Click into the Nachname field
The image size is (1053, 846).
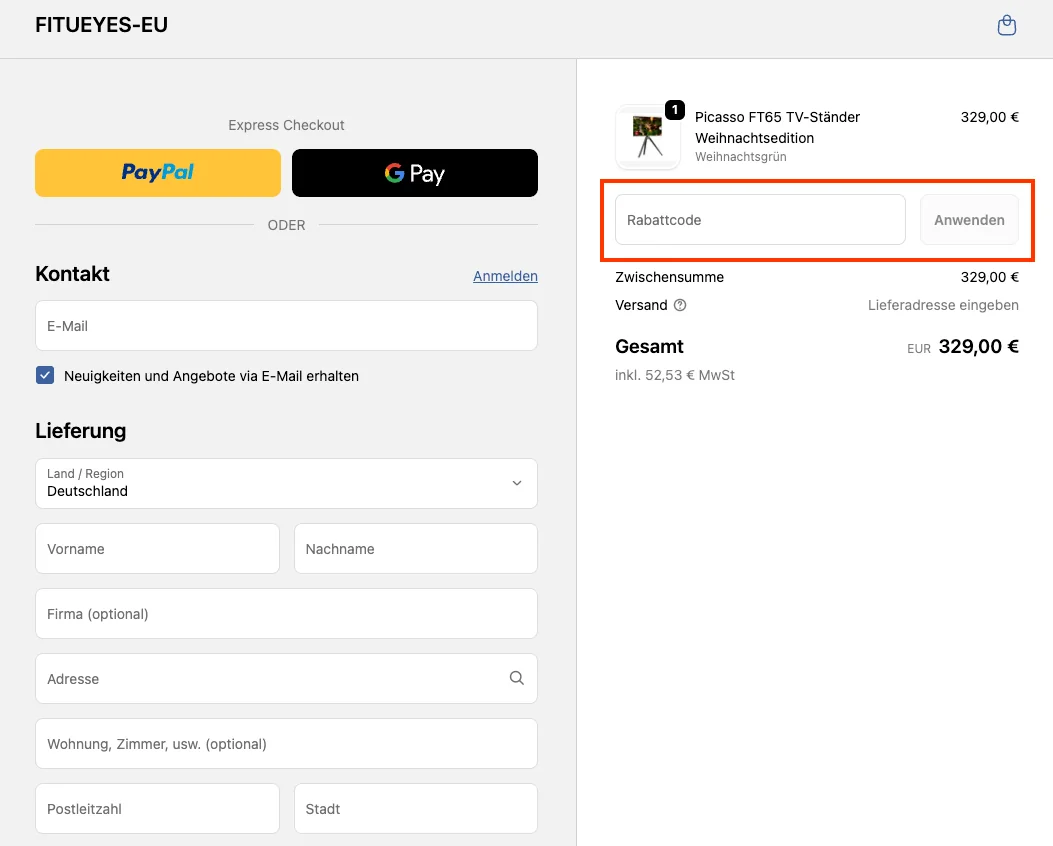pos(415,549)
